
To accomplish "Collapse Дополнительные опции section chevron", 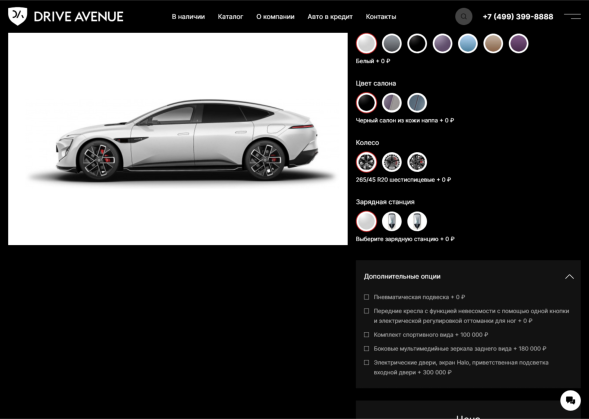I will click(x=569, y=277).
